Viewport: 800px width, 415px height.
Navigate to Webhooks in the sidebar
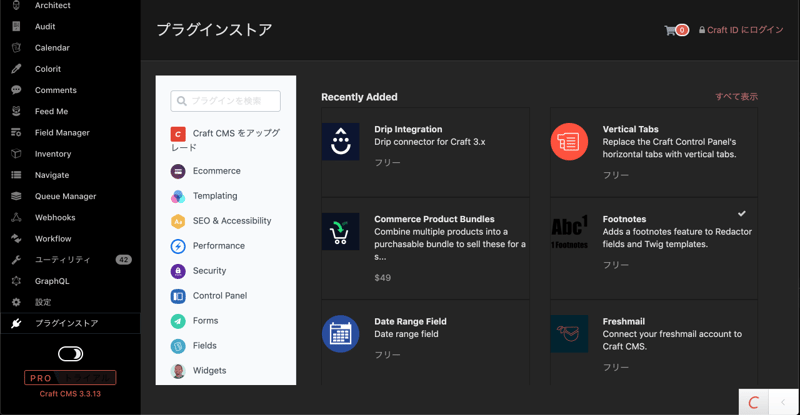(x=55, y=217)
